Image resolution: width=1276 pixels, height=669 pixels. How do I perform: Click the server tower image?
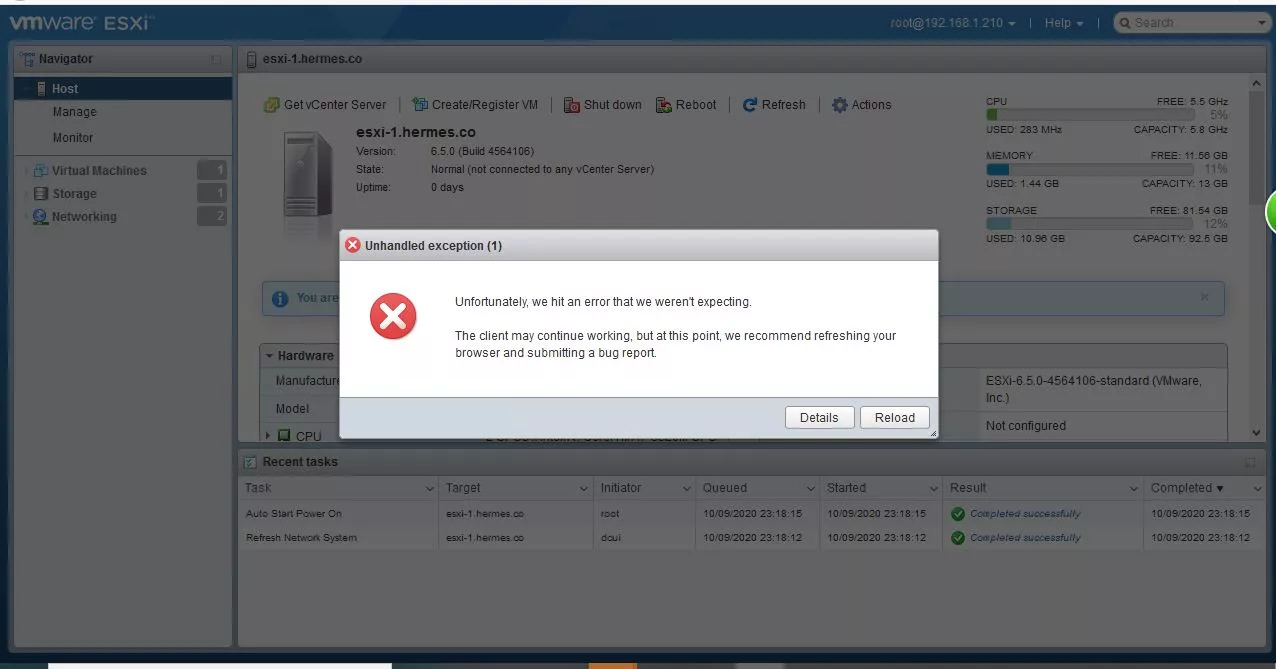click(x=308, y=175)
